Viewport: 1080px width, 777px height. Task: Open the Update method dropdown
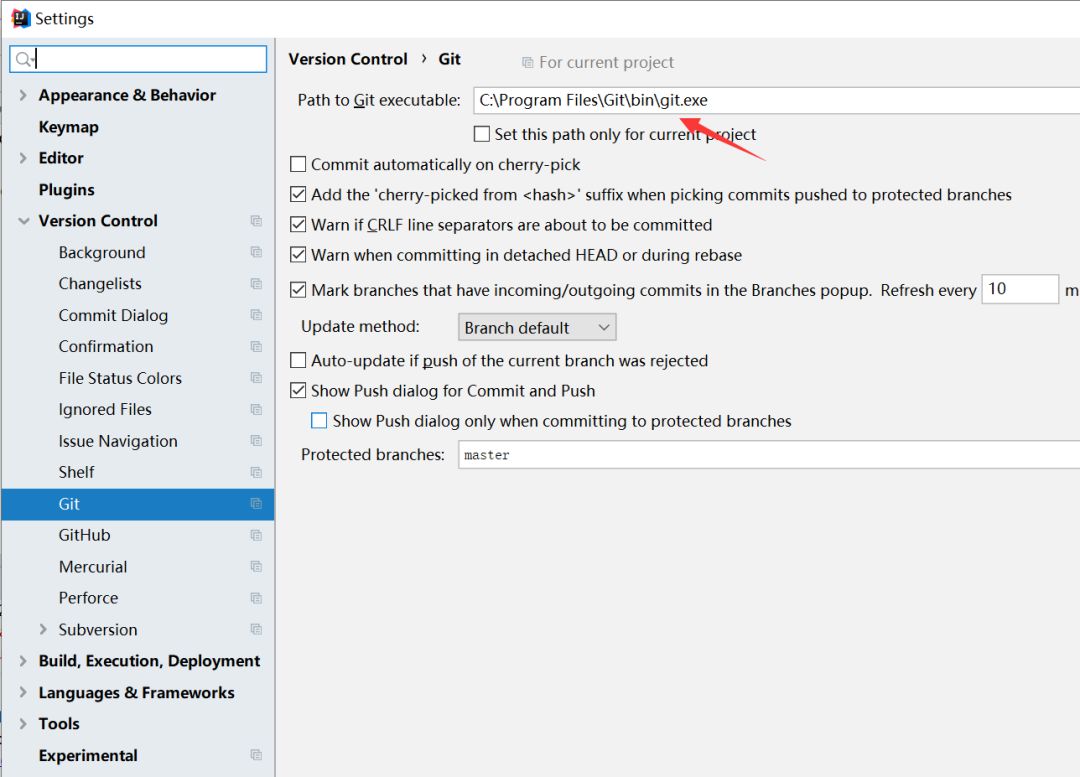(x=537, y=327)
